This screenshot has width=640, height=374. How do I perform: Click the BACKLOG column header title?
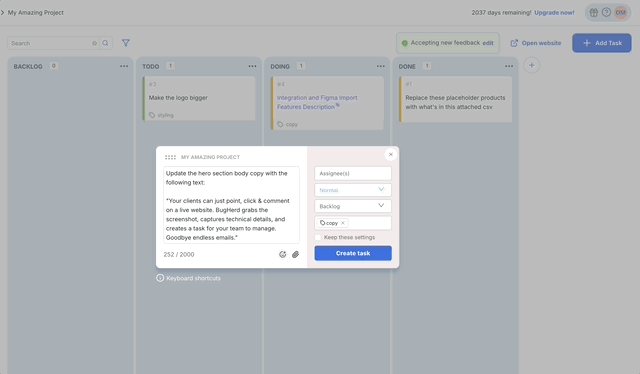(x=28, y=67)
